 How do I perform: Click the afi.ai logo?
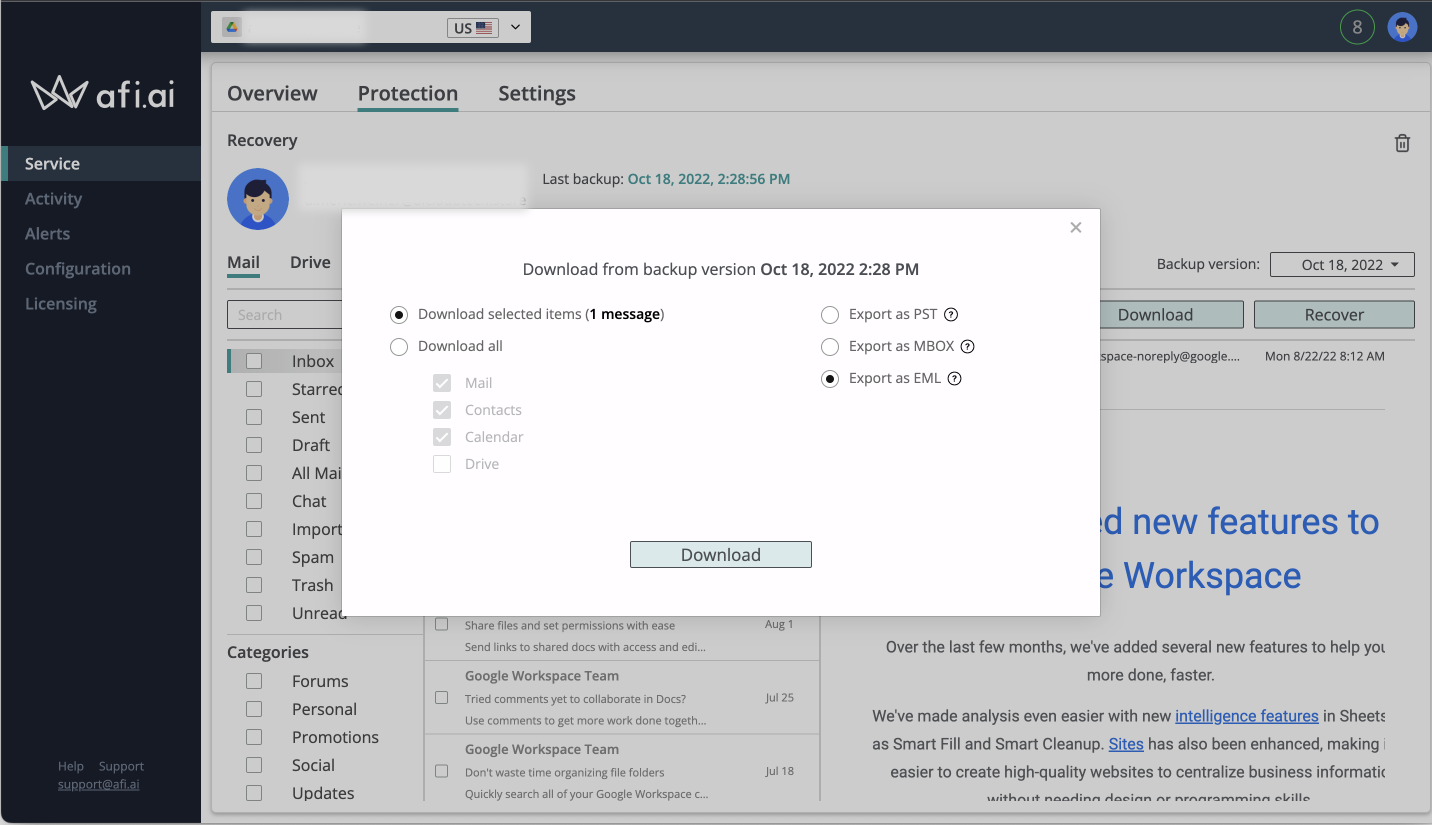(x=101, y=95)
